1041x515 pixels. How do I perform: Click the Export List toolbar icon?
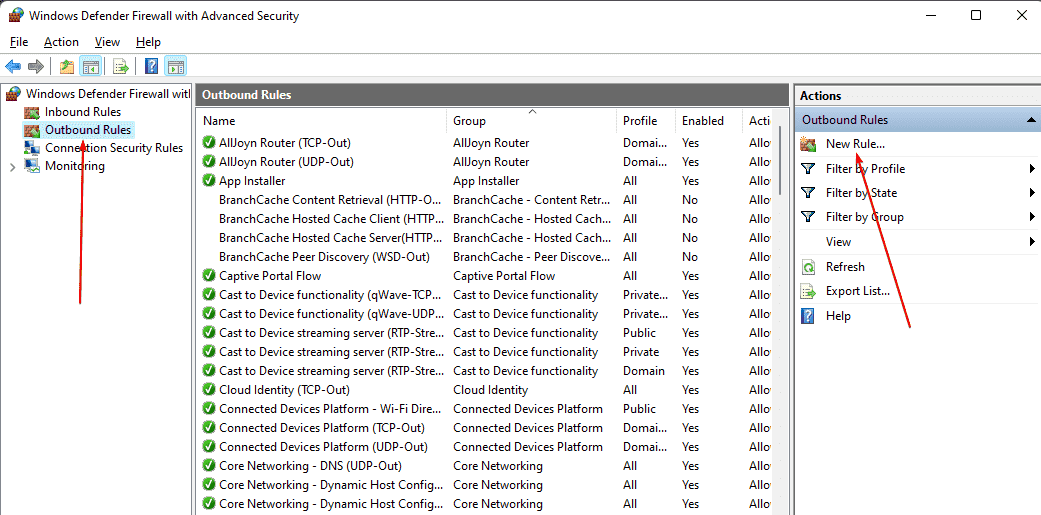tap(121, 66)
